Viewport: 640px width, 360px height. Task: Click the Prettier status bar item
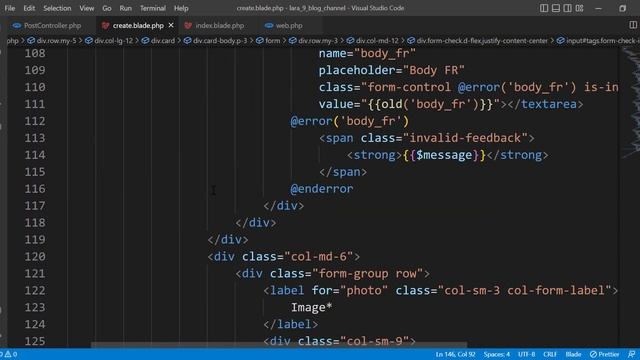[604, 354]
